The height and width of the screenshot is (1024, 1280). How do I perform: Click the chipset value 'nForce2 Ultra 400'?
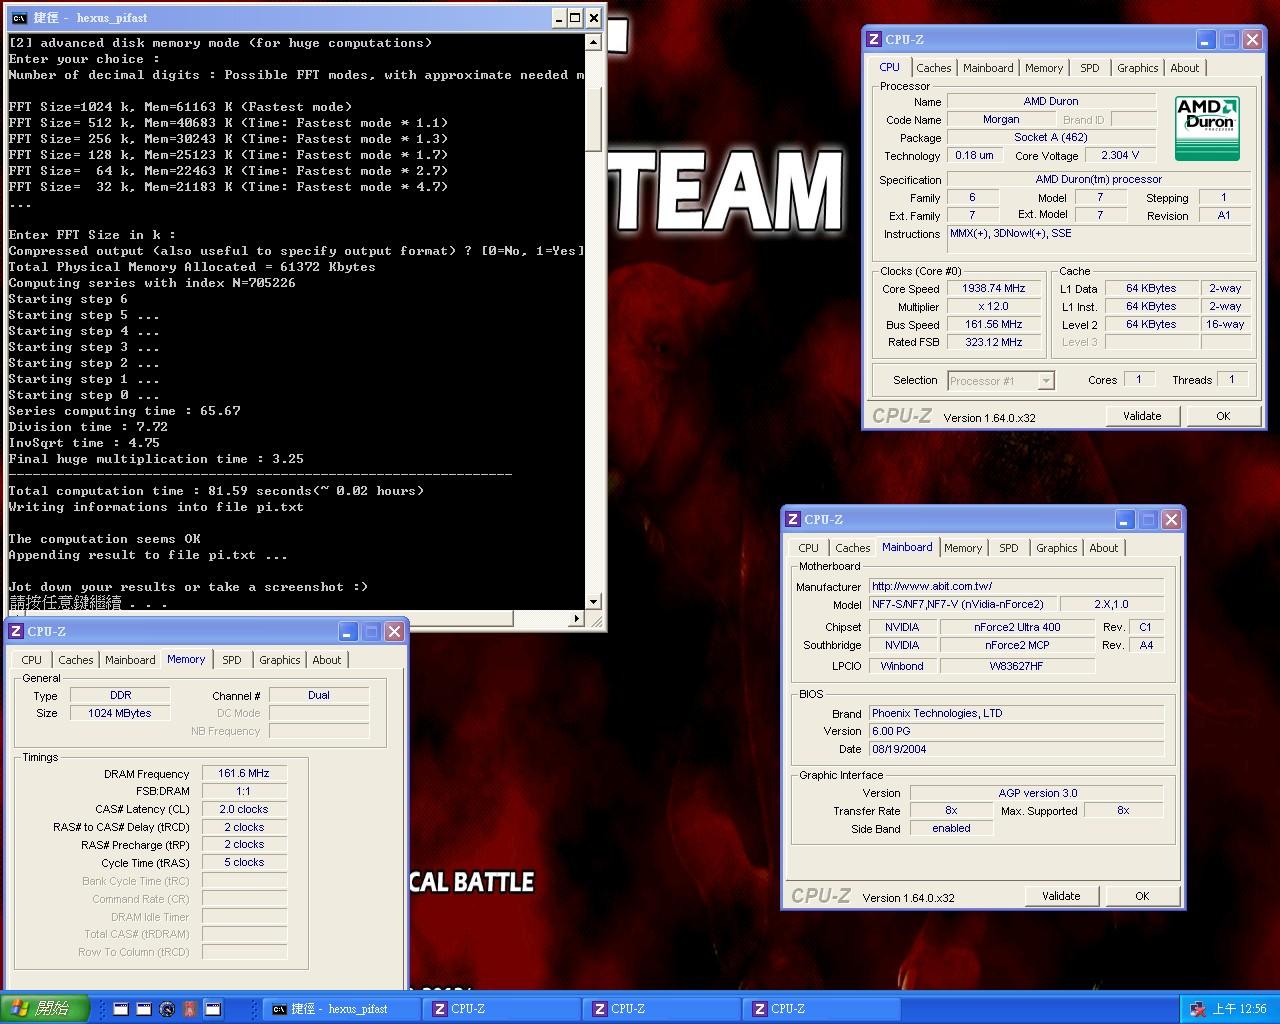pyautogui.click(x=1017, y=627)
